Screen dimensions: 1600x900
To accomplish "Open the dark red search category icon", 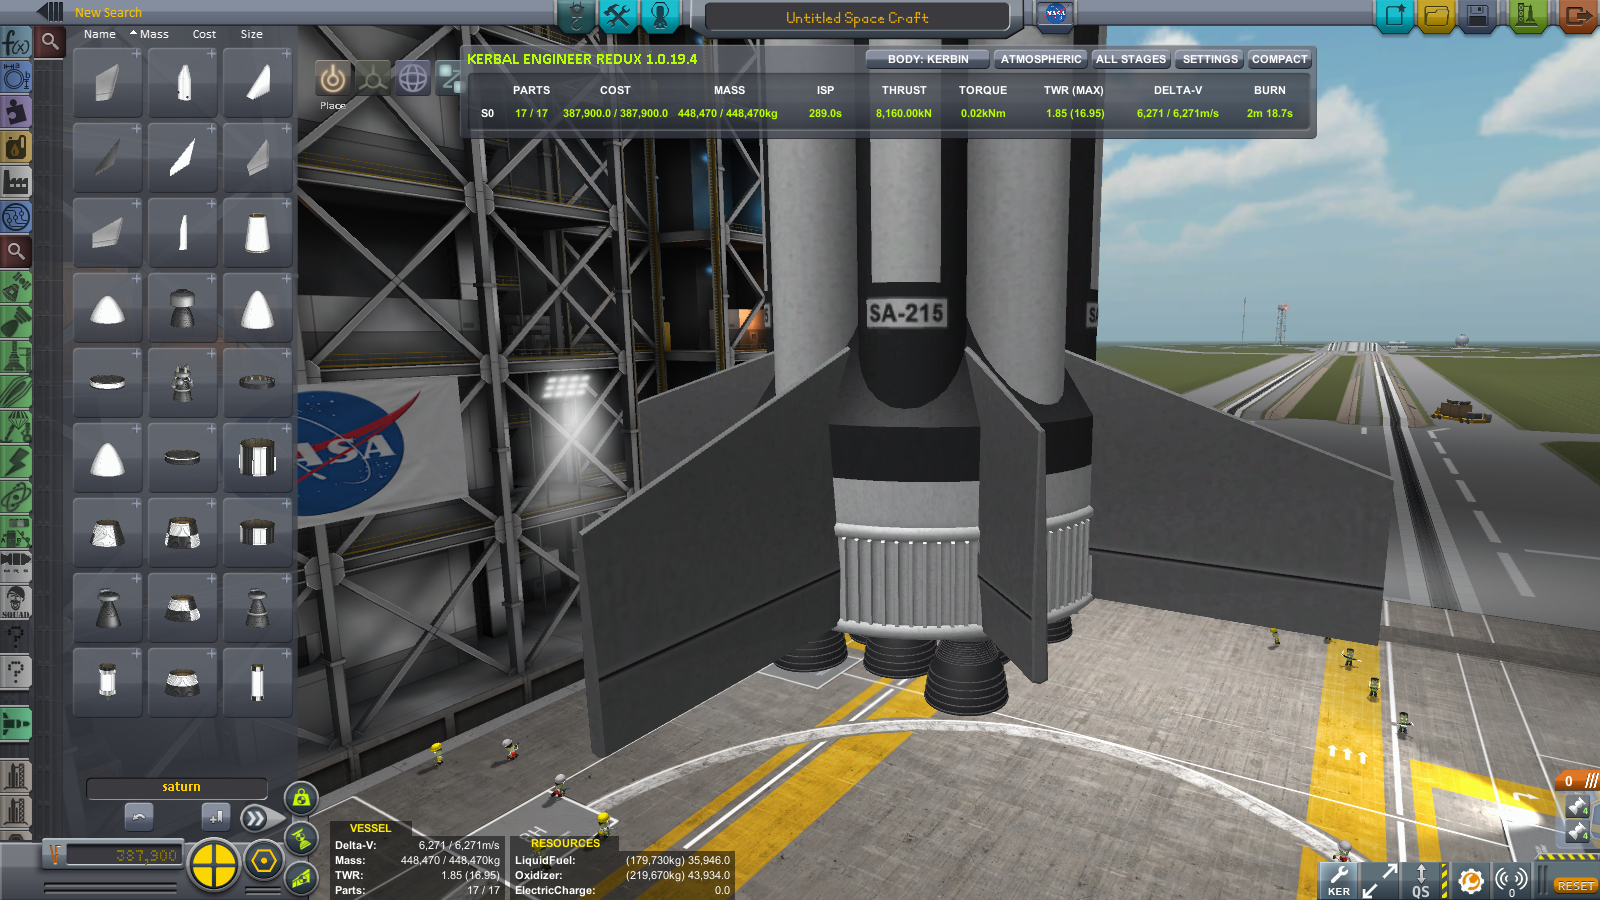I will (16, 251).
